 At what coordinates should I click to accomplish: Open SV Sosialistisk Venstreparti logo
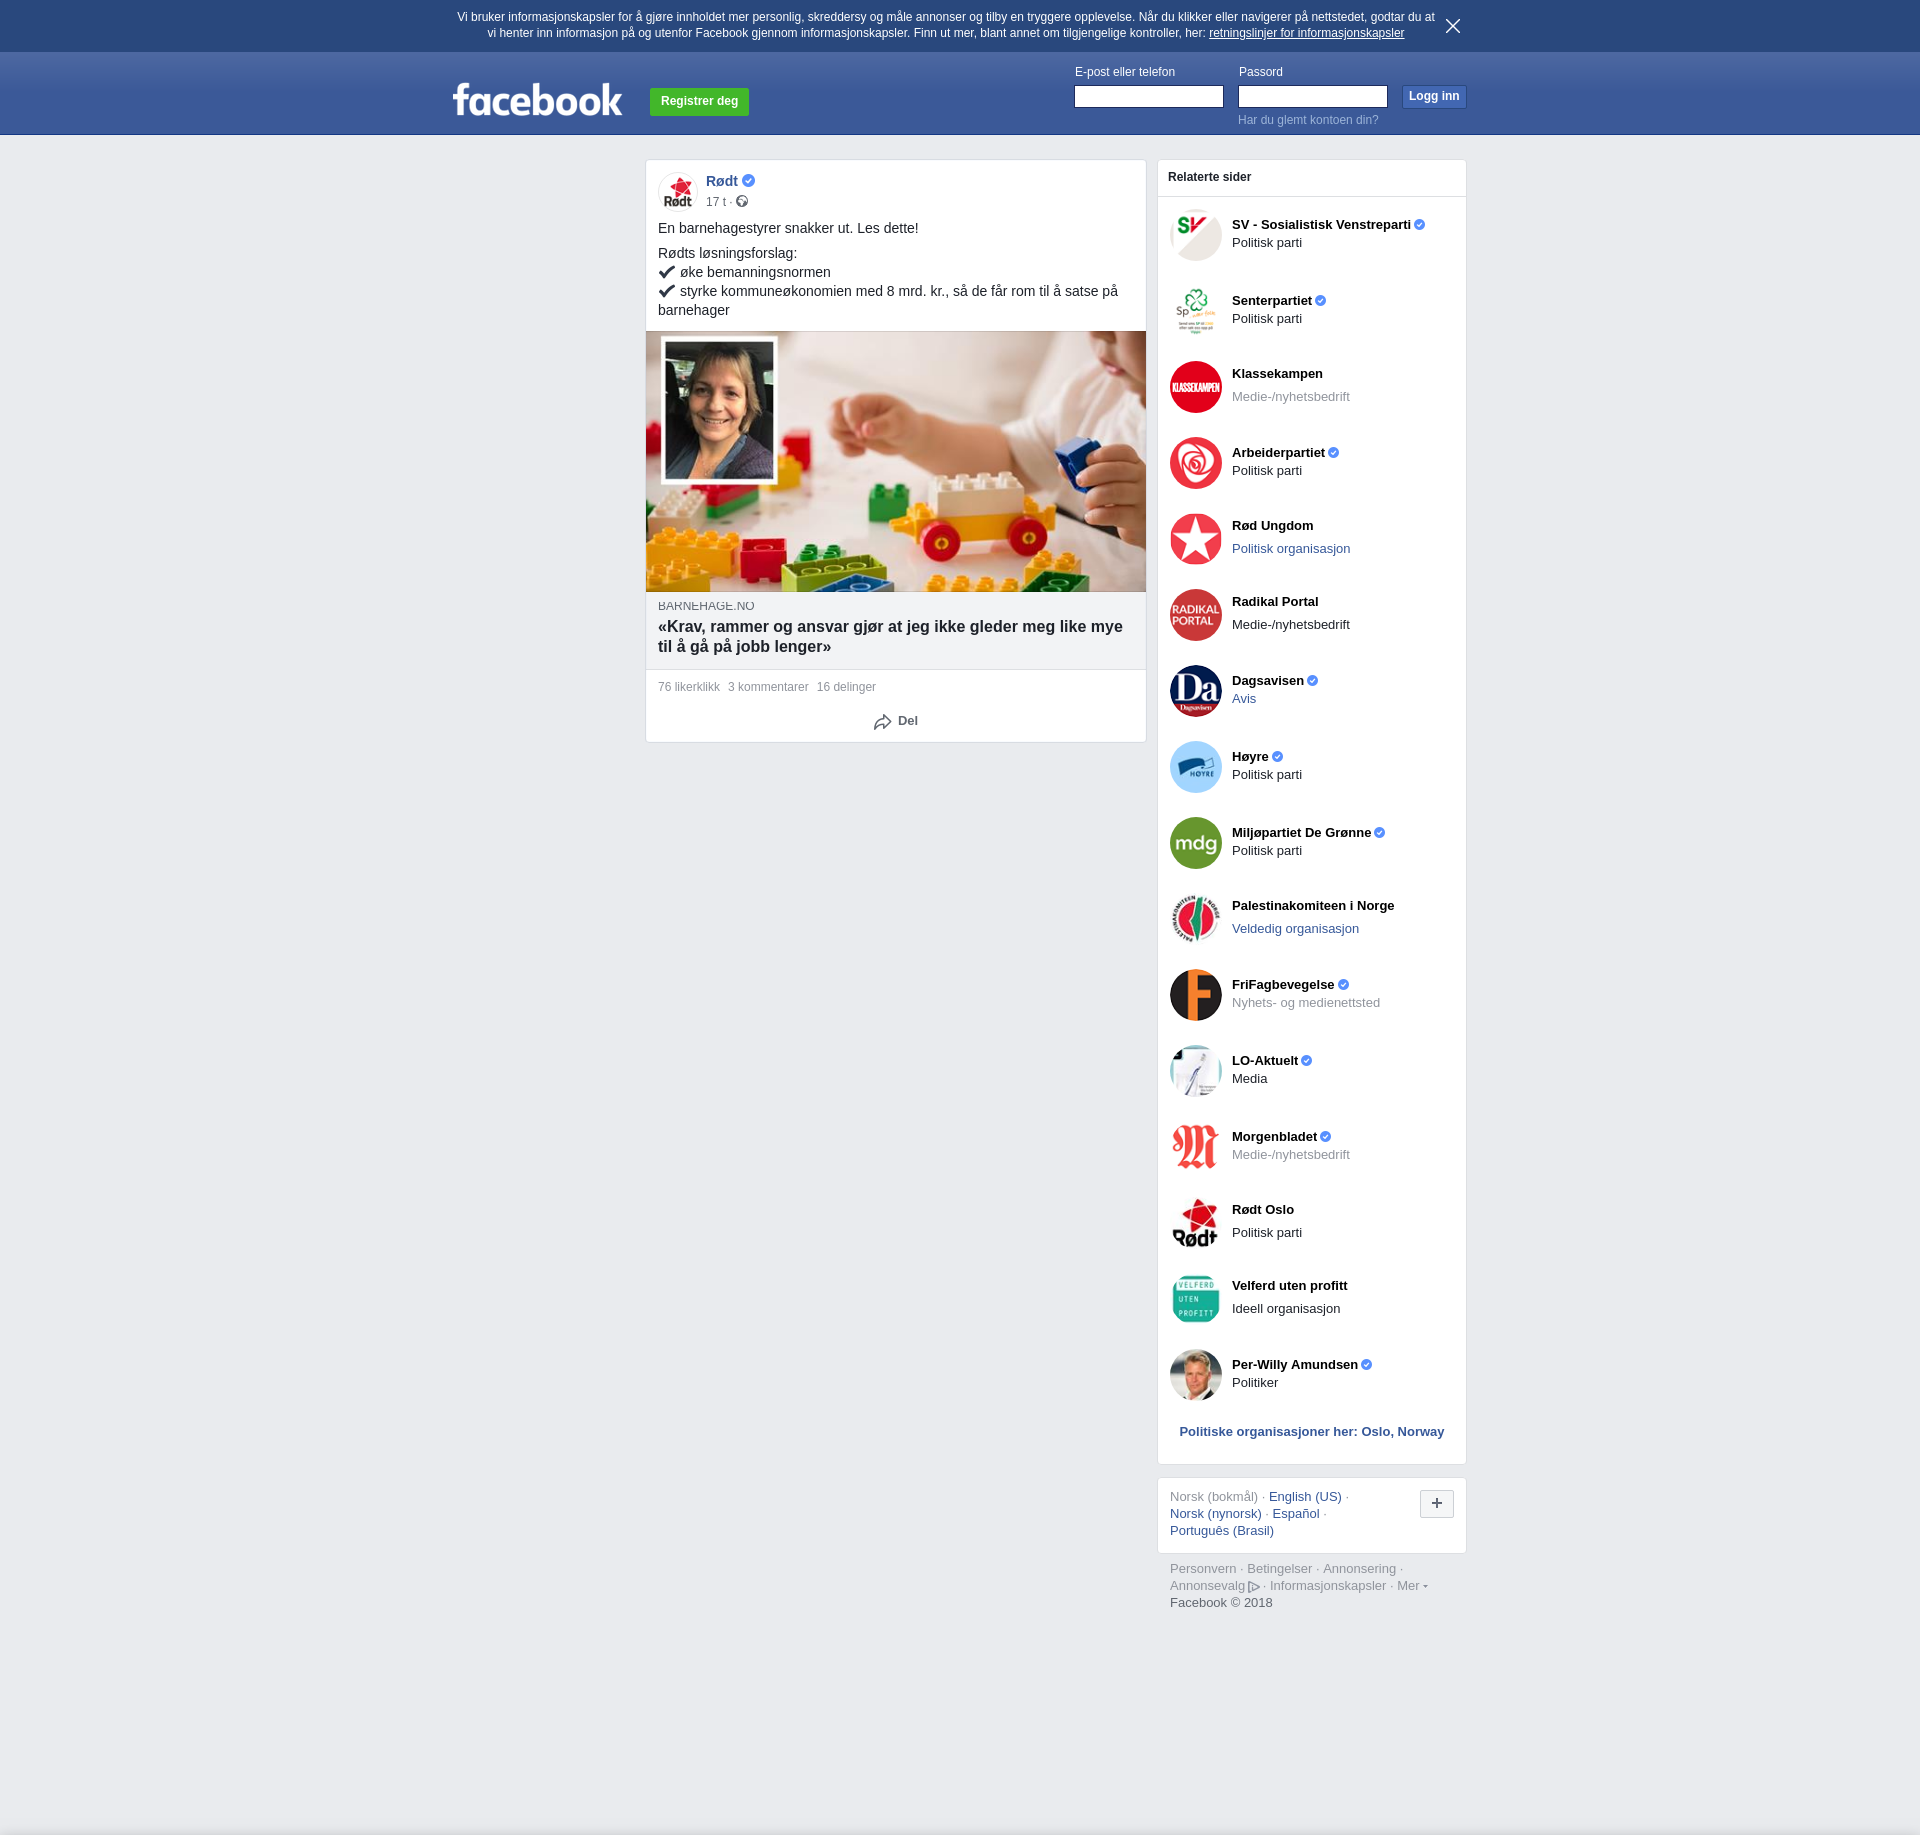pos(1196,235)
